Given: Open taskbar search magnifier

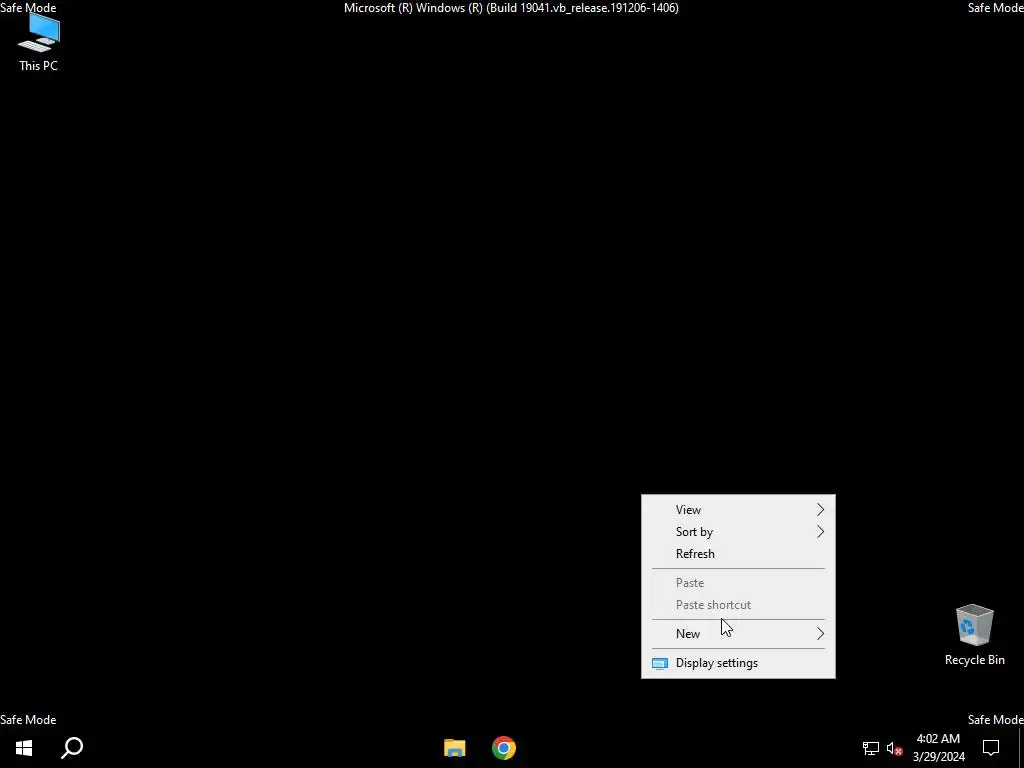Looking at the screenshot, I should click(x=72, y=748).
